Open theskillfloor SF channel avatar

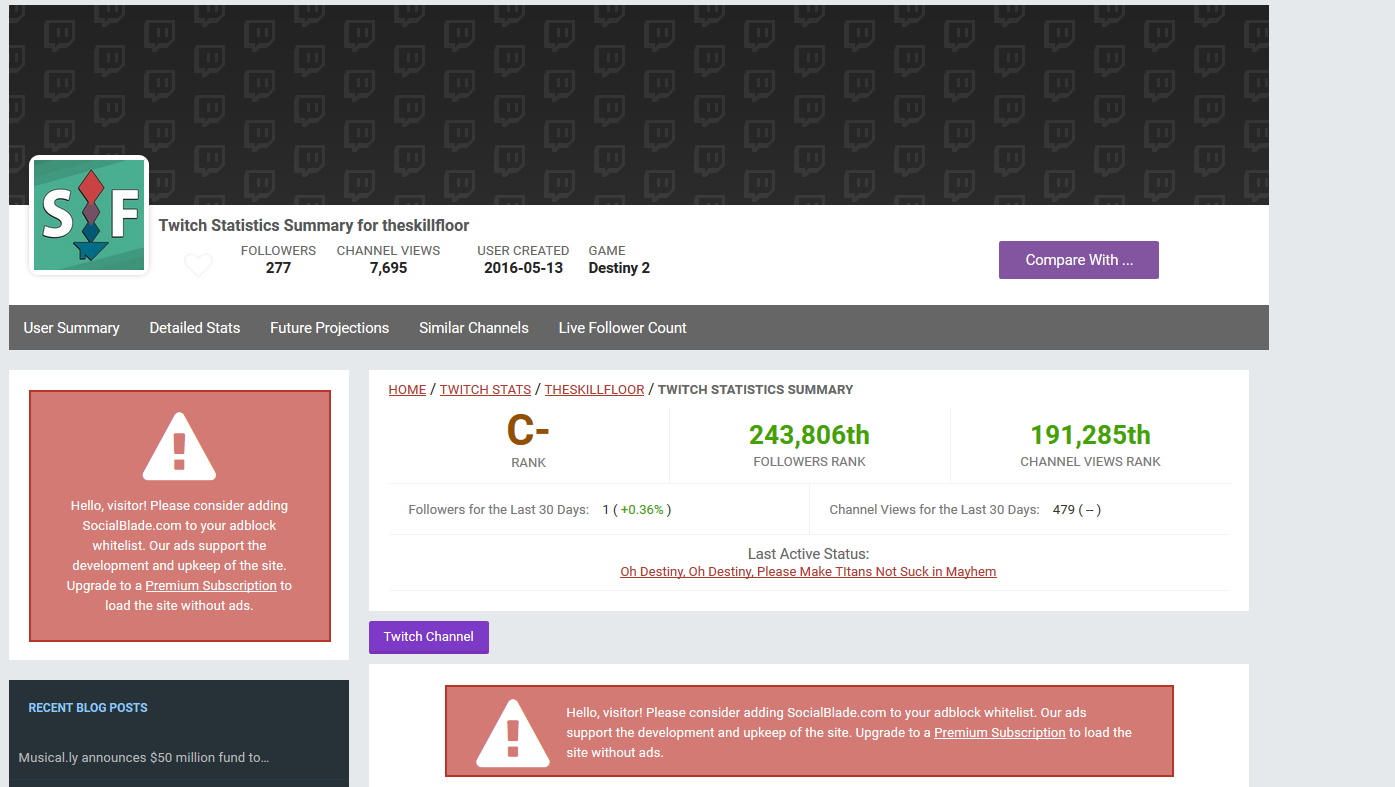(89, 215)
